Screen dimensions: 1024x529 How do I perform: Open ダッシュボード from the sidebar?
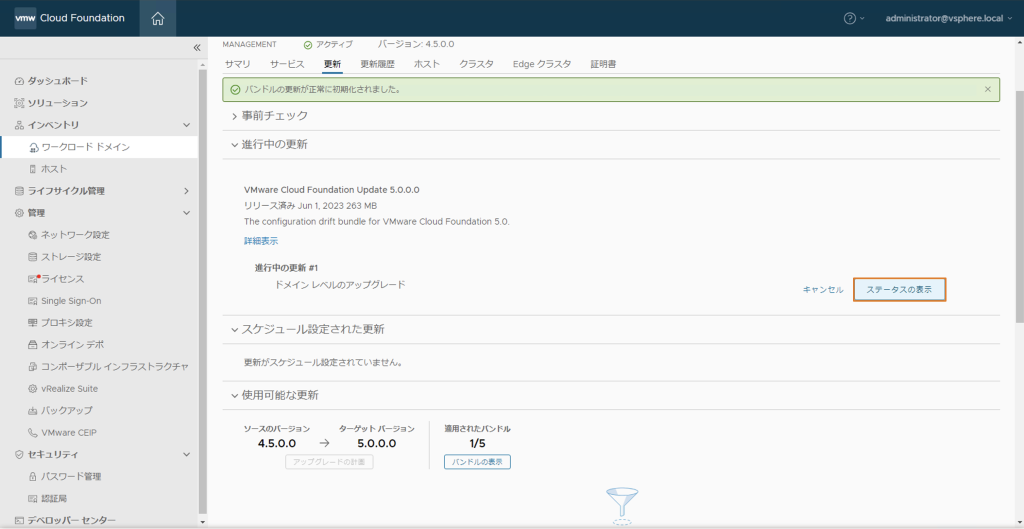coord(57,81)
